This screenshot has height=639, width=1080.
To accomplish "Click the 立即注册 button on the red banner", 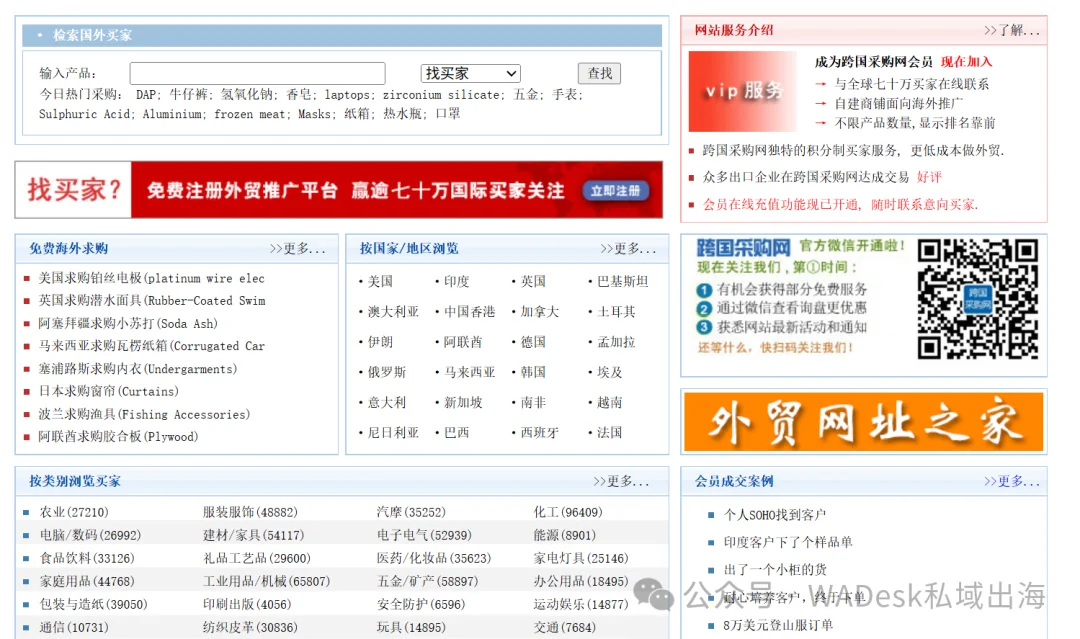I will point(615,191).
